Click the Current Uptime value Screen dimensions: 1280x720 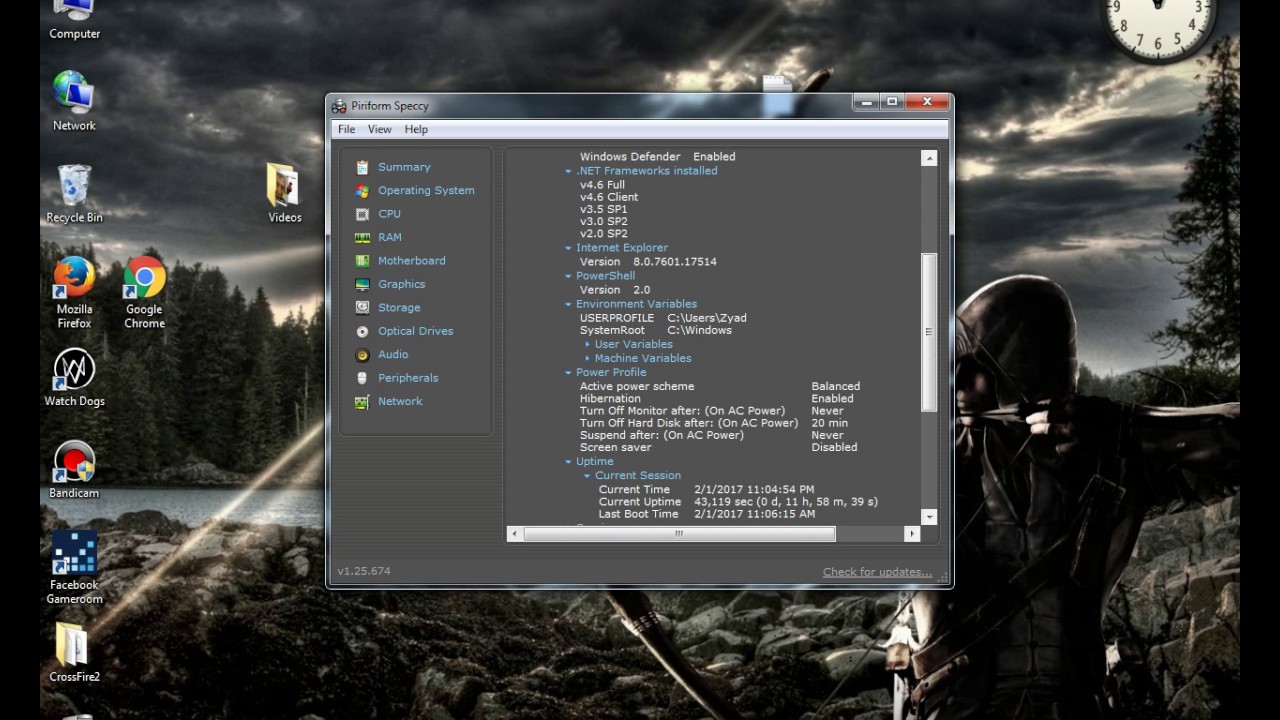tap(786, 502)
